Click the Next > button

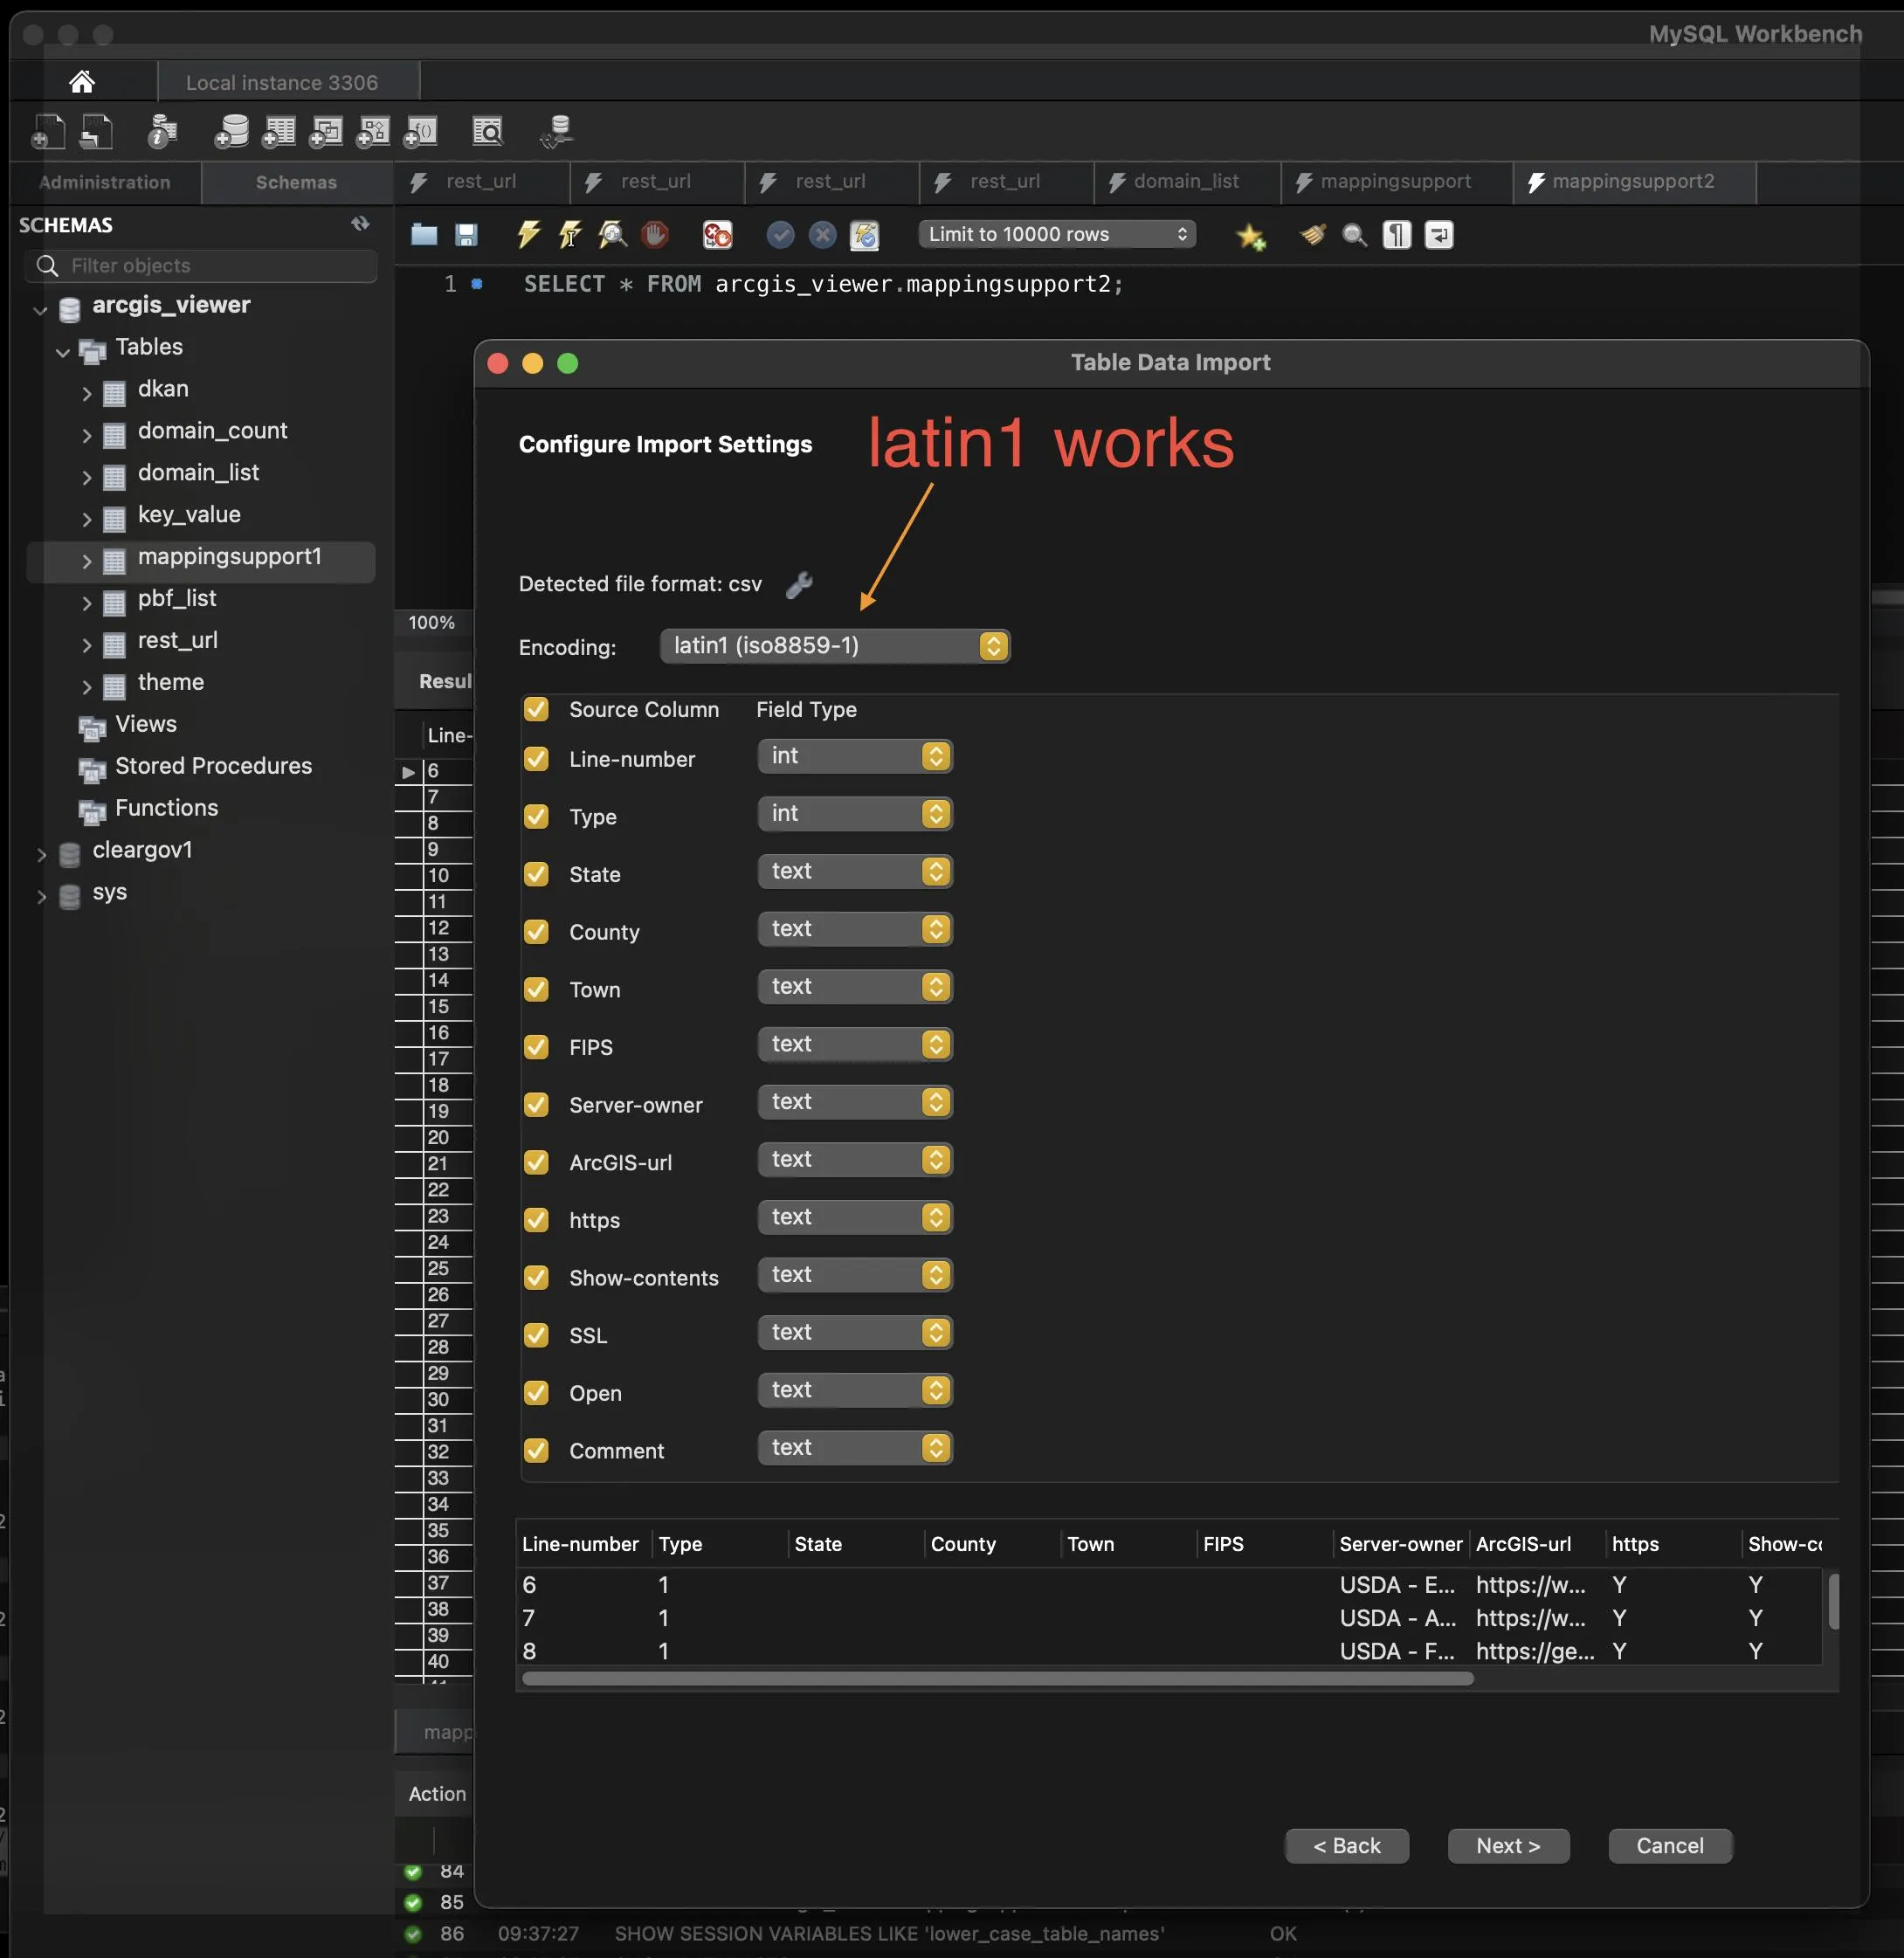[1508, 1846]
